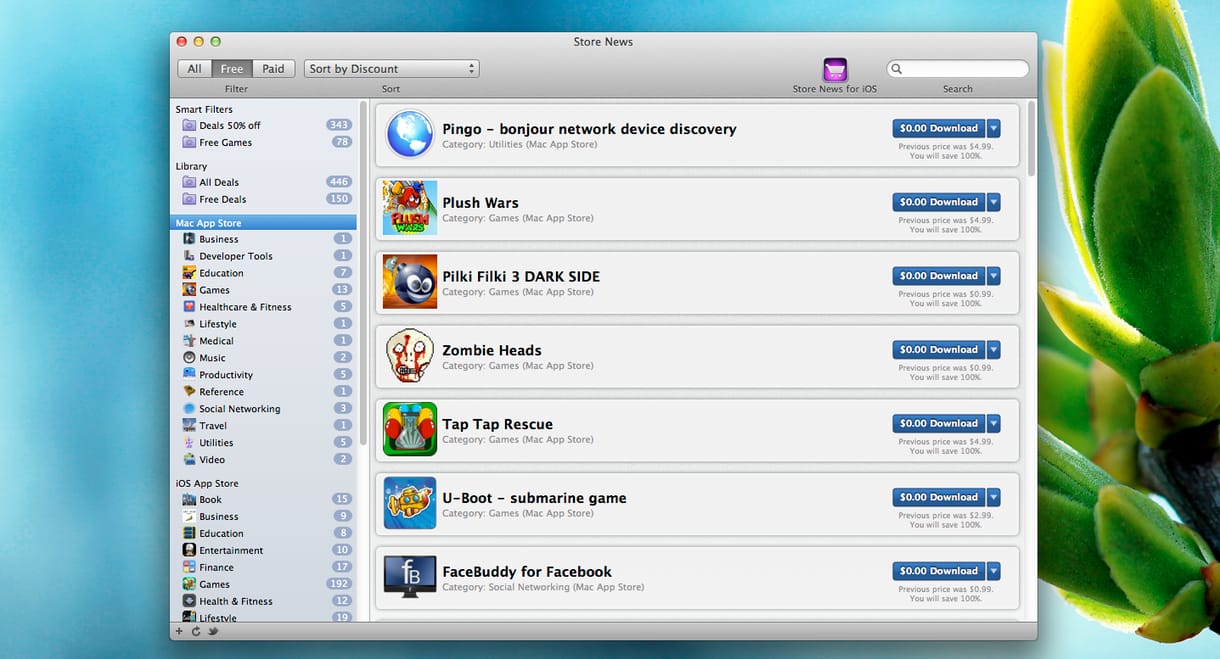Click the Search input field

(x=958, y=69)
